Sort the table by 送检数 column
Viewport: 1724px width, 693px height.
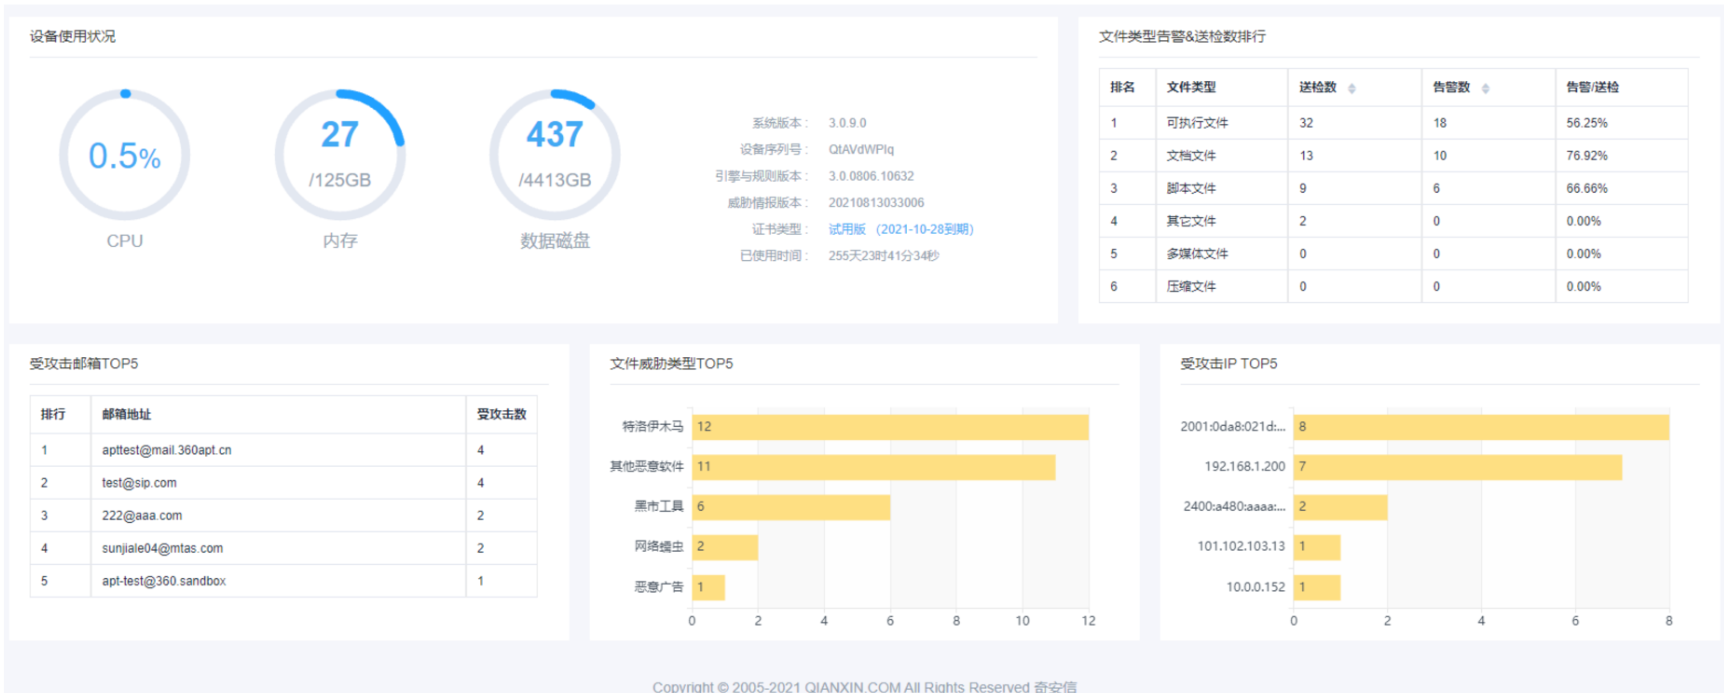(1351, 88)
